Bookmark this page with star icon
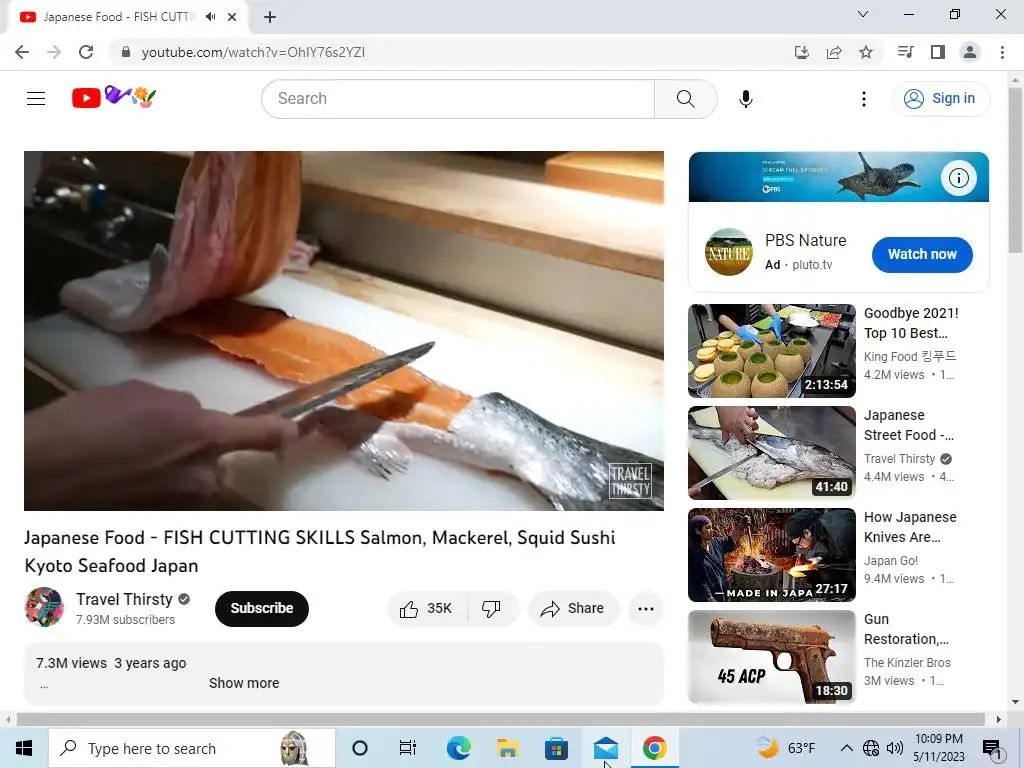Viewport: 1024px width, 768px height. 866,52
